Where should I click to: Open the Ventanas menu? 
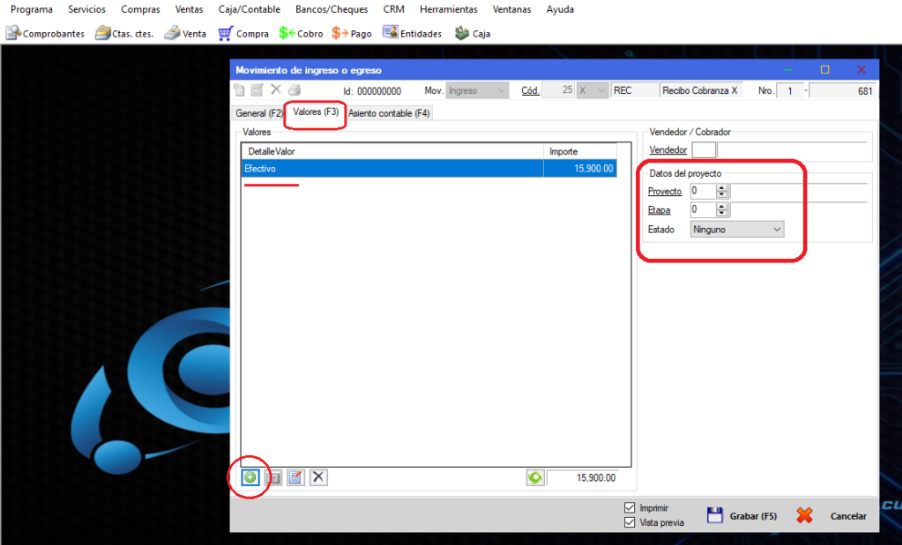pyautogui.click(x=512, y=9)
